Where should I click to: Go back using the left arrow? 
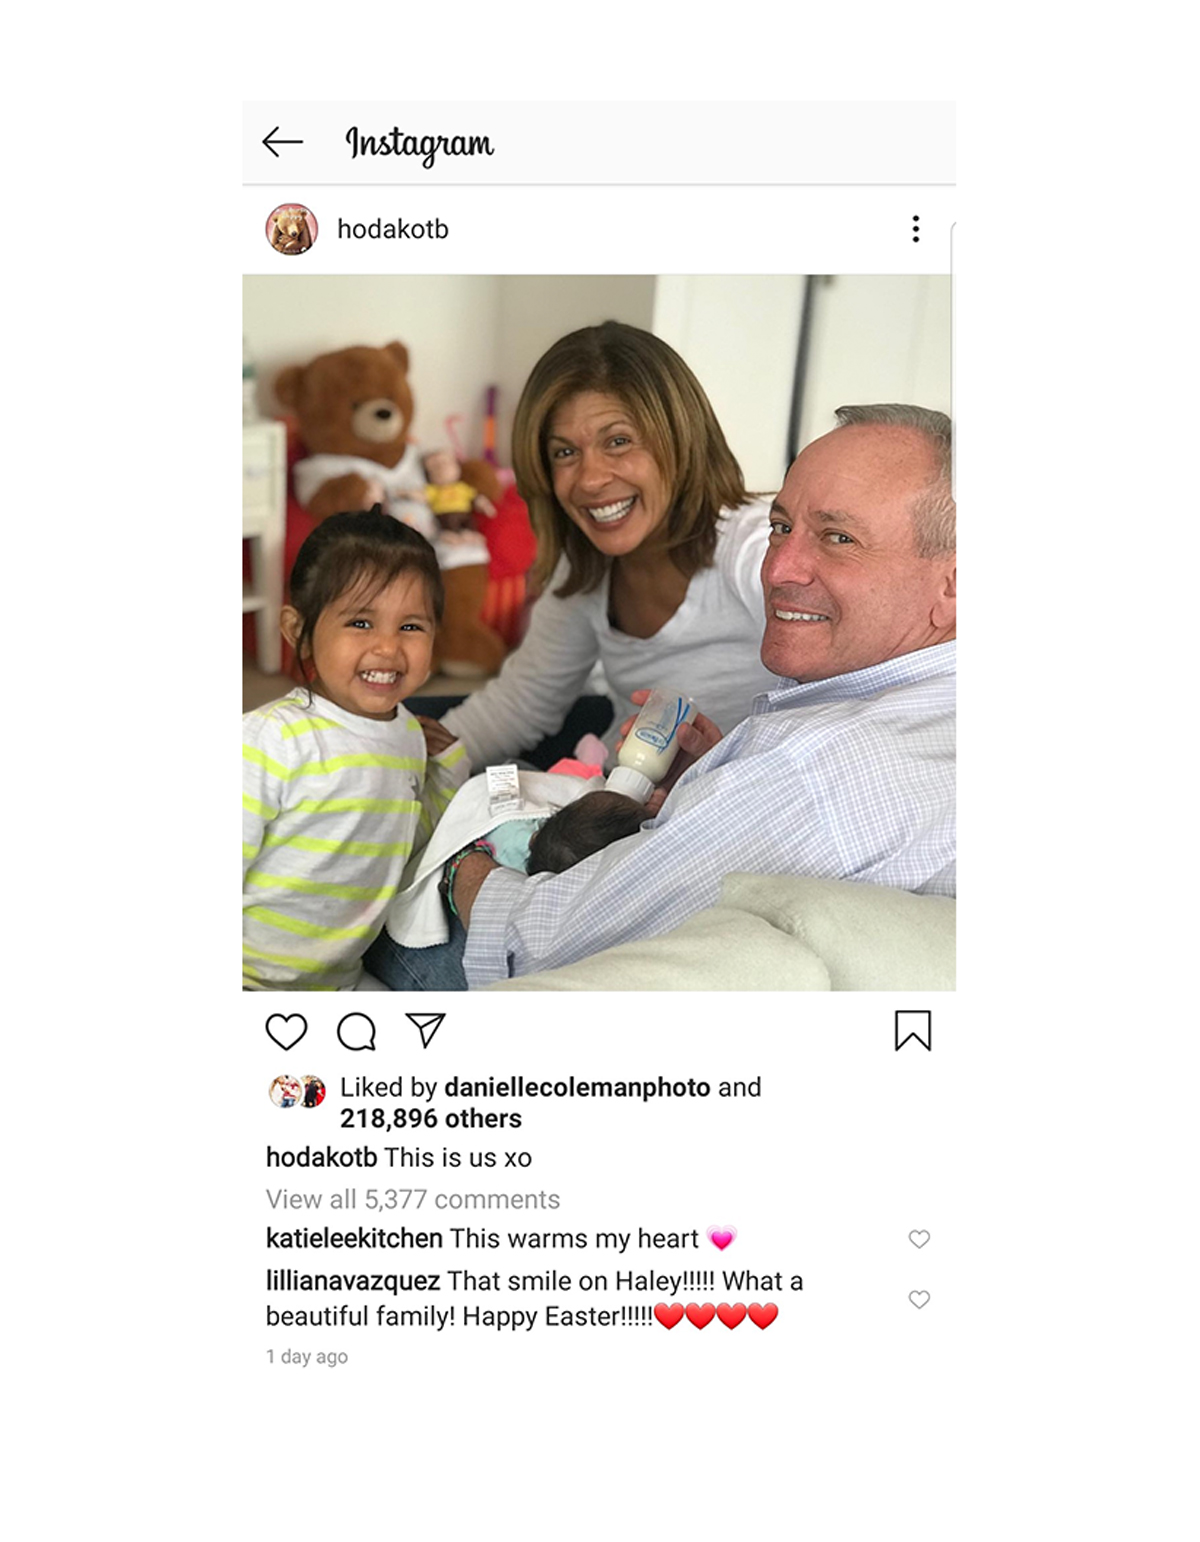pos(282,142)
